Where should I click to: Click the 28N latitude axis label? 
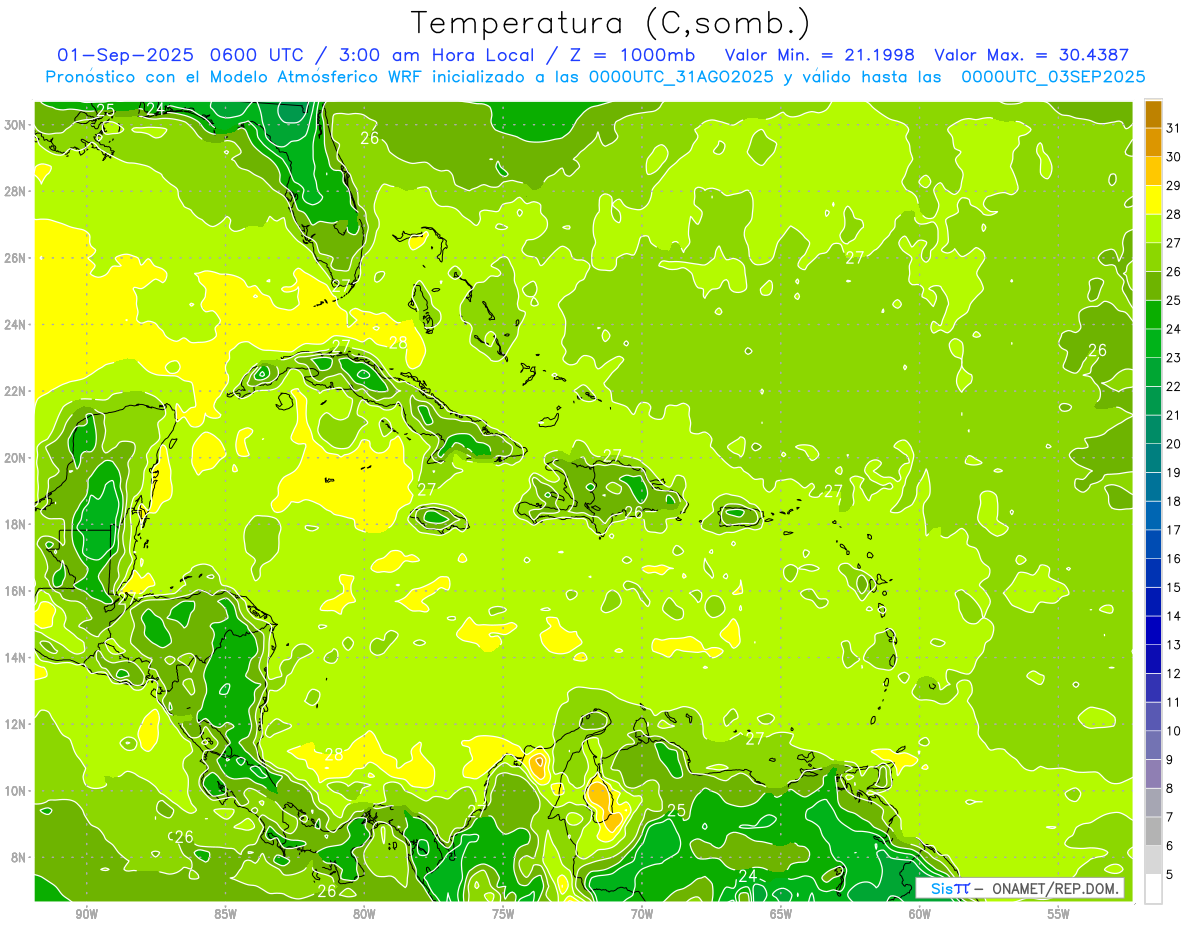click(x=16, y=191)
